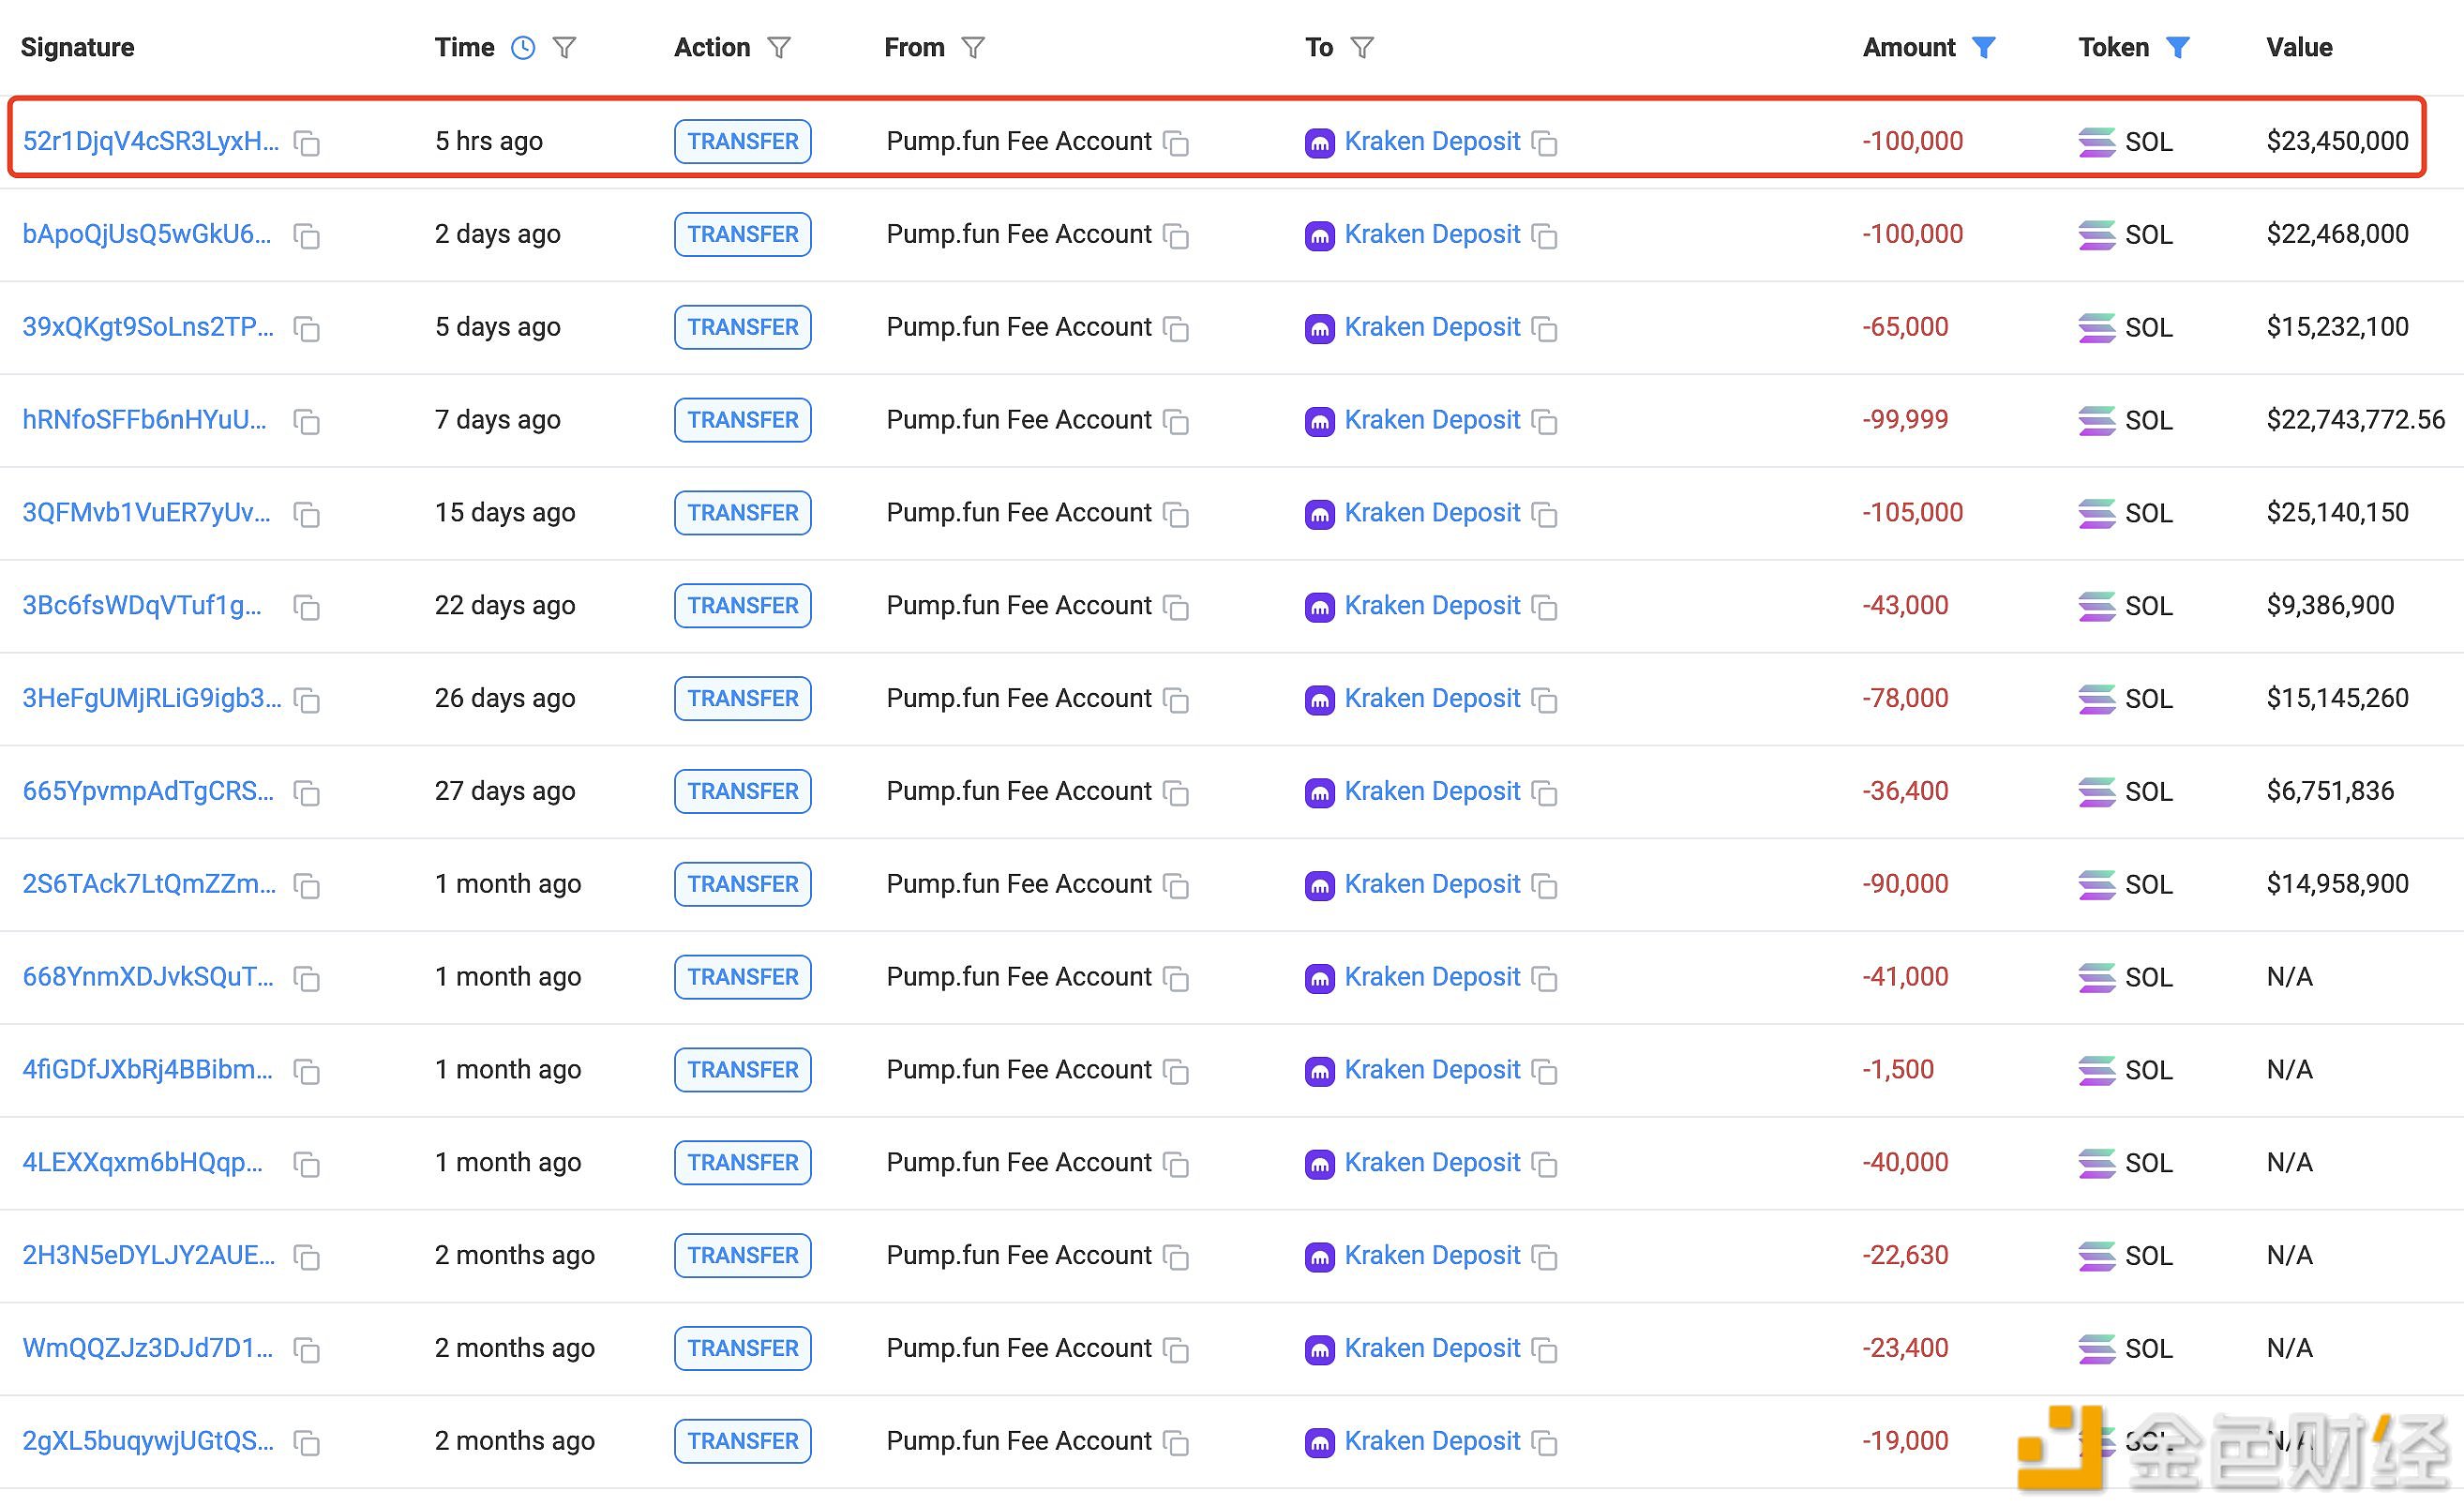The image size is (2464, 1506).
Task: Open Kraken Deposit link in 27 days ago row
Action: 1432,791
